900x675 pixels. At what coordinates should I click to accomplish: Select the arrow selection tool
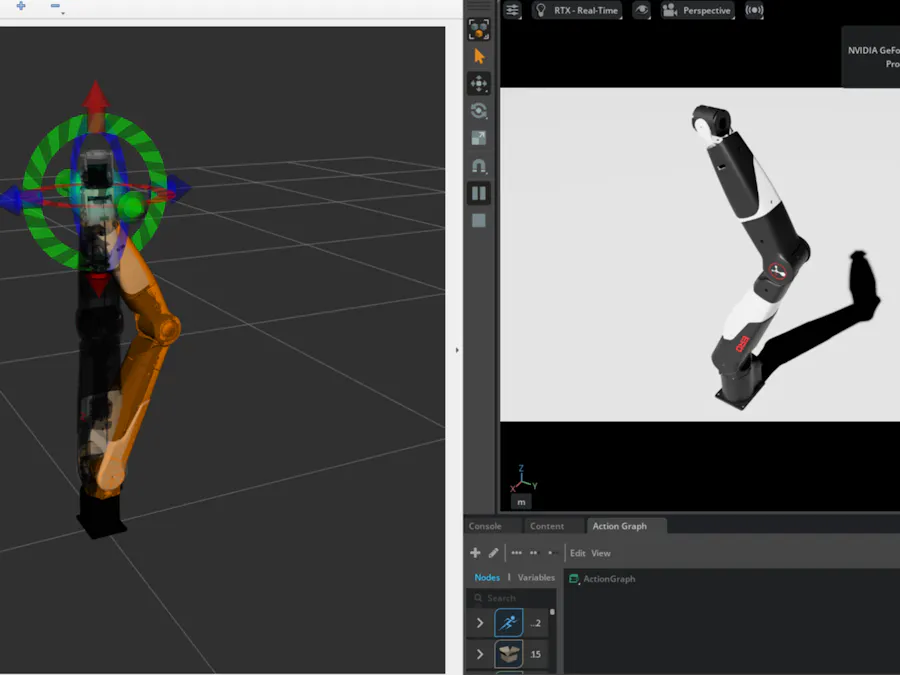click(479, 57)
